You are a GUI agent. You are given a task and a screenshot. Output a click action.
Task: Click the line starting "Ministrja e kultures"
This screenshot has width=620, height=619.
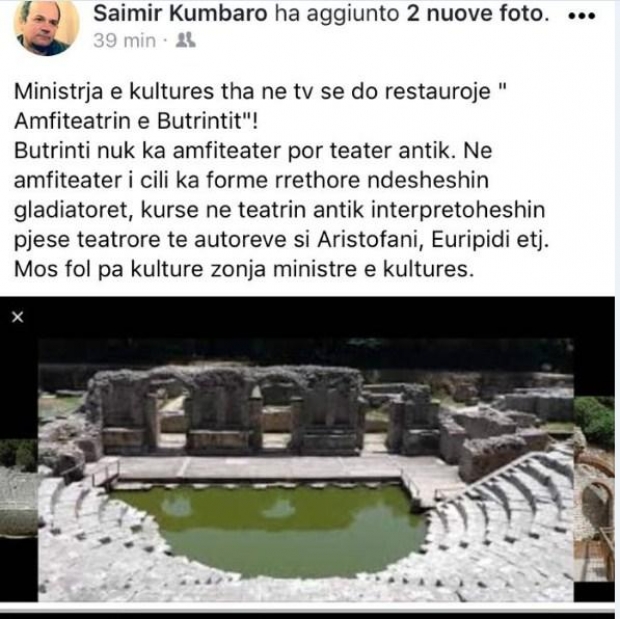[260, 92]
